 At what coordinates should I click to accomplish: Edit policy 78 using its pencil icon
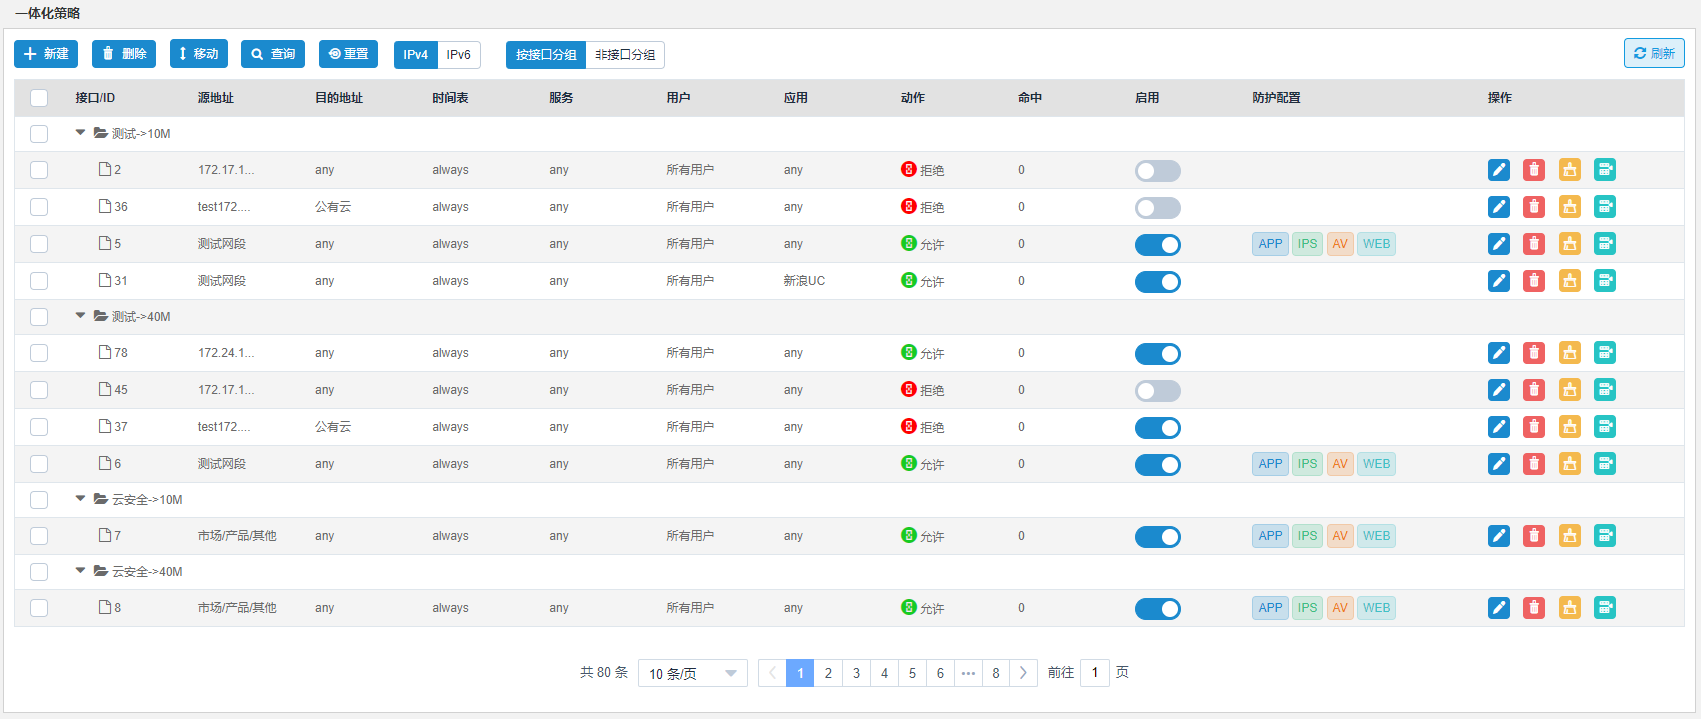pos(1498,353)
